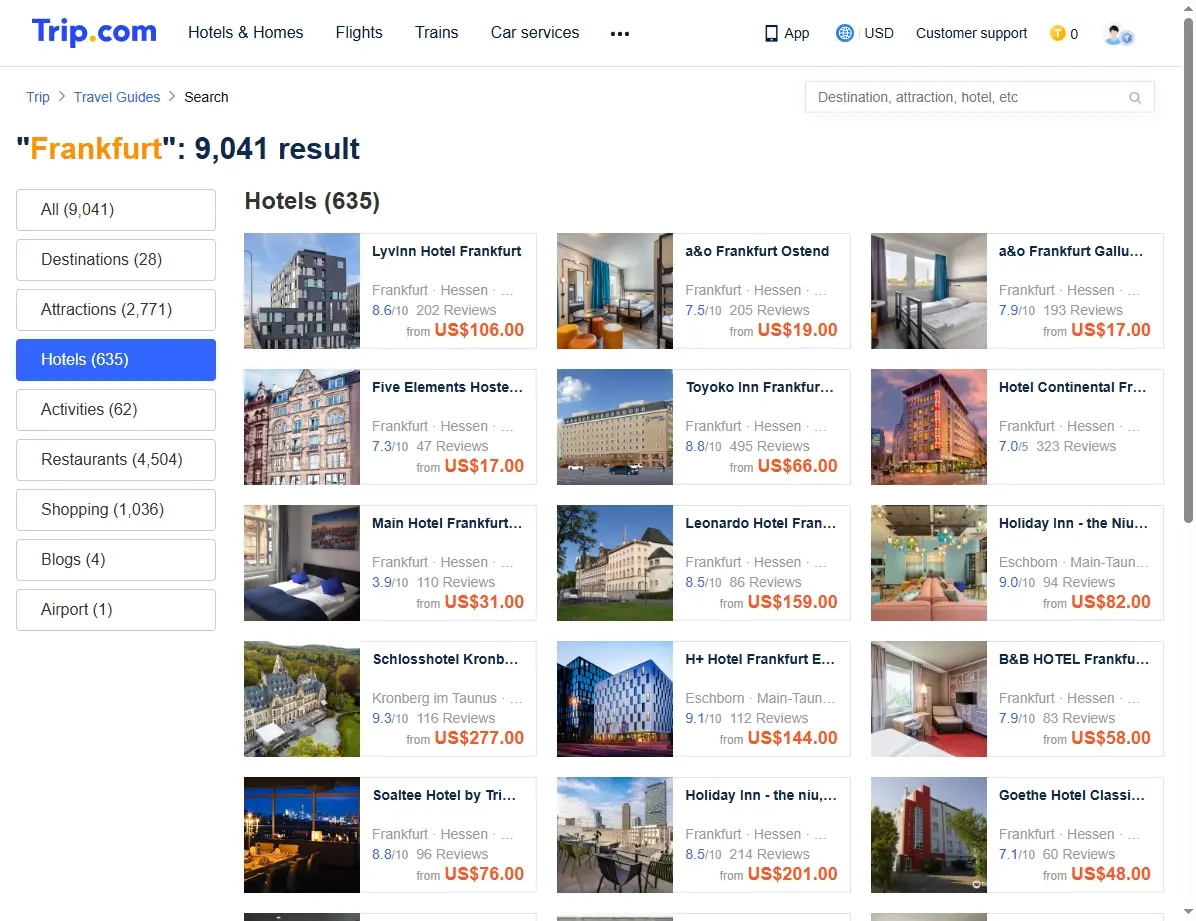Click the vertical page scrollbar
Screen dimensions: 1196x921
pos(1188,271)
